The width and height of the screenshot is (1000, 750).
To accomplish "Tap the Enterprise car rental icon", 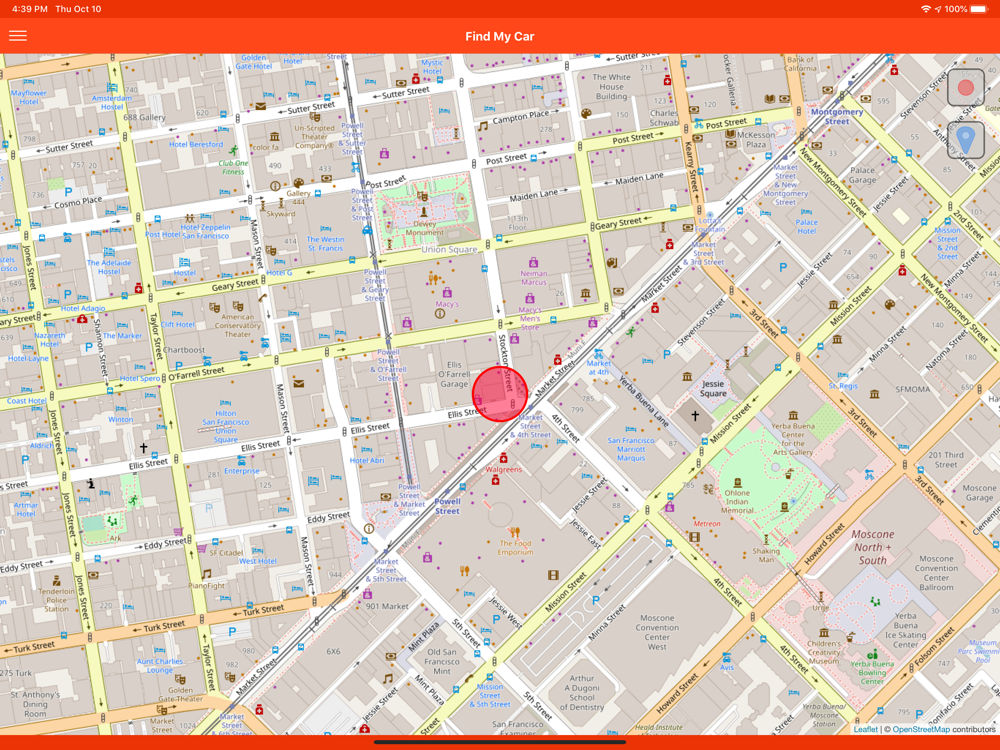I will coord(242,462).
